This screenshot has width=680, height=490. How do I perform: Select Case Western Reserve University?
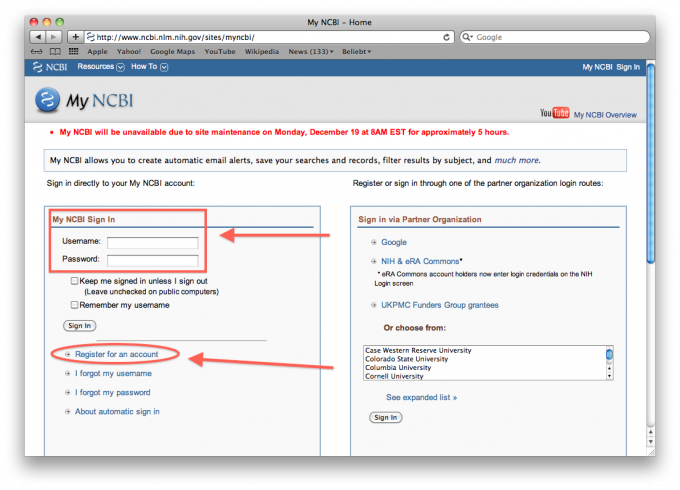click(x=418, y=350)
